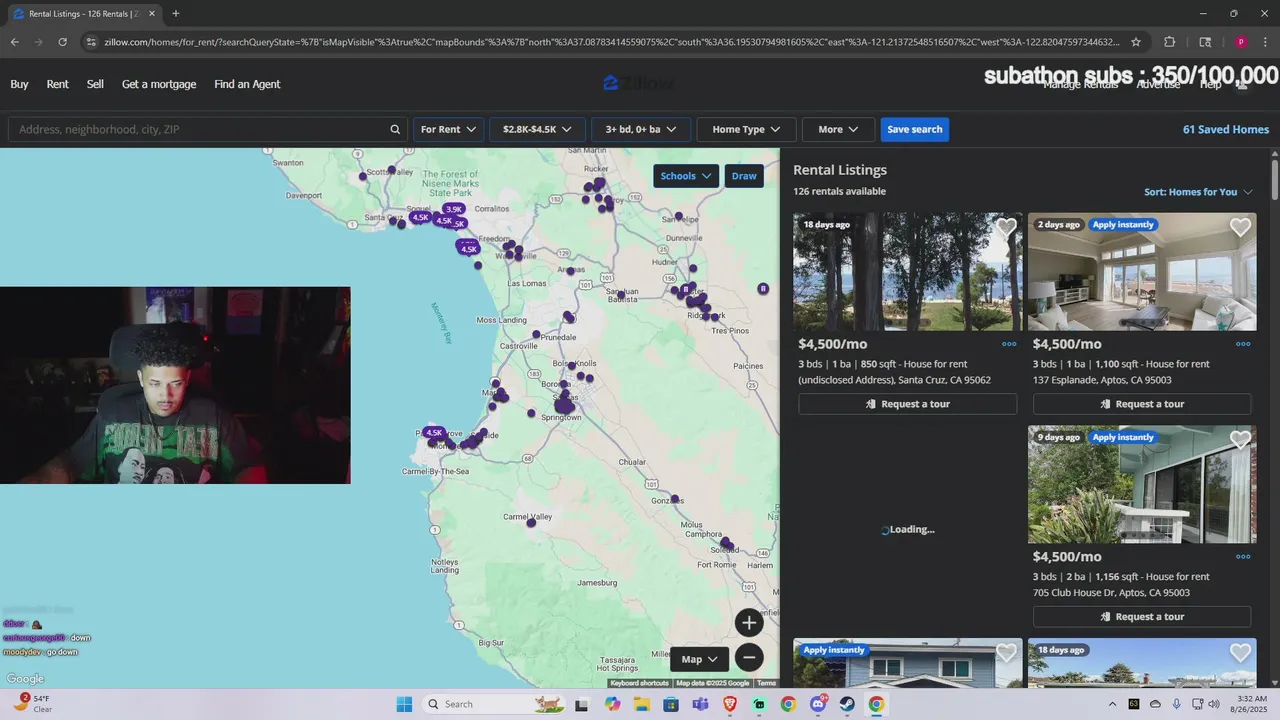
Task: Zoom in on the map
Action: pyautogui.click(x=749, y=622)
